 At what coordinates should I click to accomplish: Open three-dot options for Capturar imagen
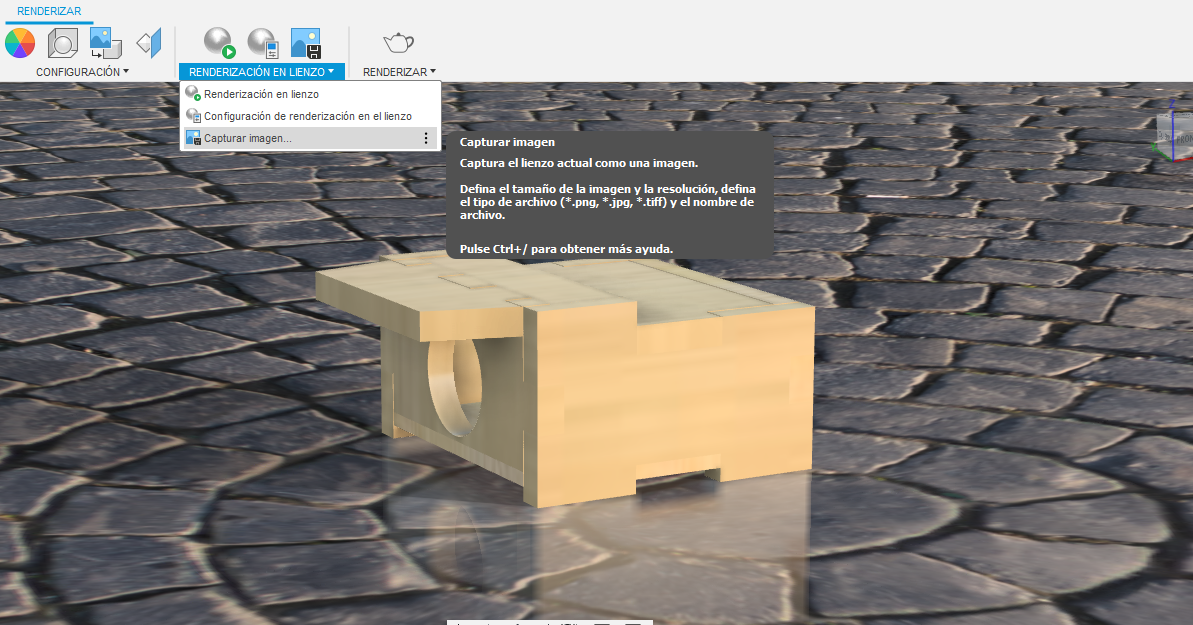pyautogui.click(x=426, y=139)
